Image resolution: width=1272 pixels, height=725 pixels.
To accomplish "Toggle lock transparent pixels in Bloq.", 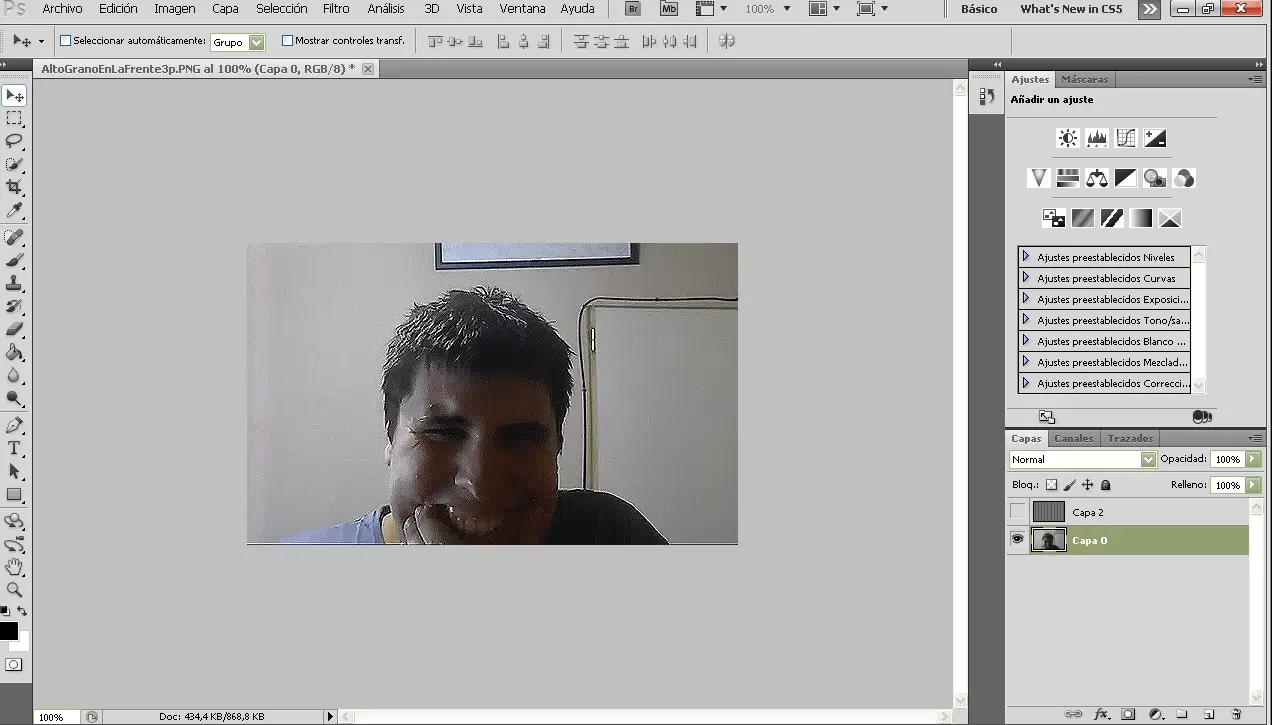I will (x=1051, y=485).
